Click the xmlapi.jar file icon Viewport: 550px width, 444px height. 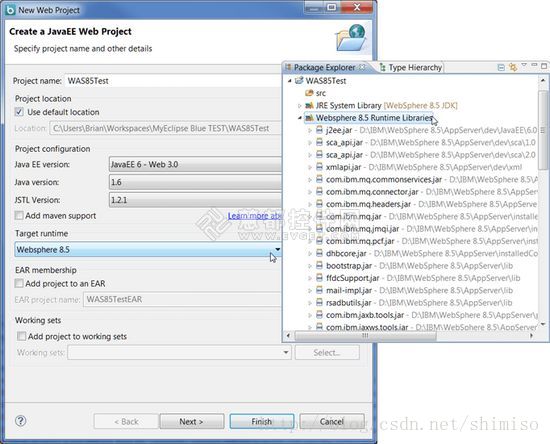[x=319, y=167]
